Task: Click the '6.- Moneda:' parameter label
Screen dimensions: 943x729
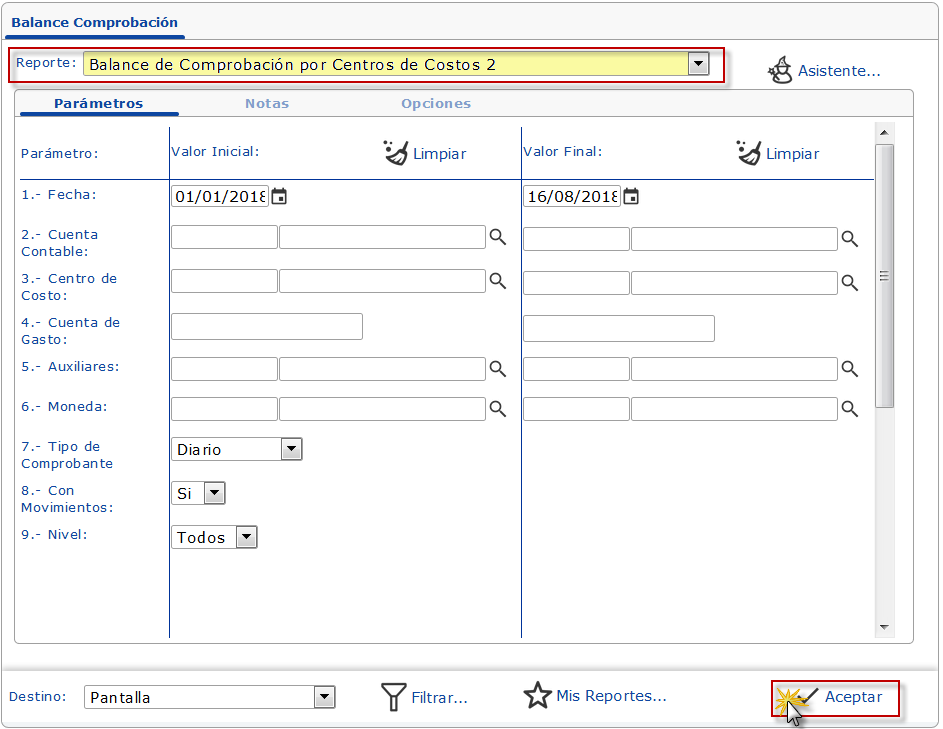Action: [64, 407]
